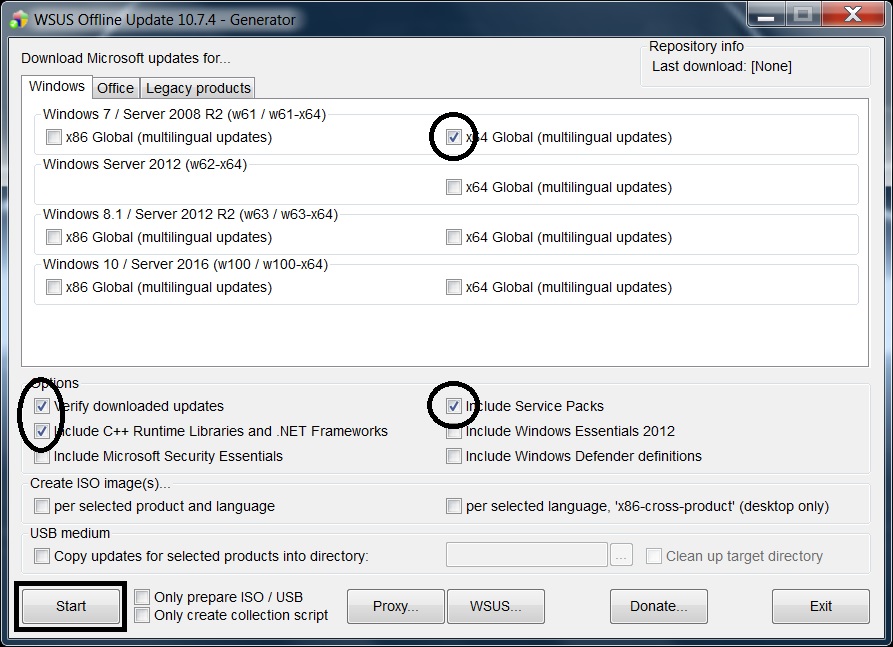
Task: Check Windows 8.1 x86 Global updates
Action: pyautogui.click(x=54, y=237)
